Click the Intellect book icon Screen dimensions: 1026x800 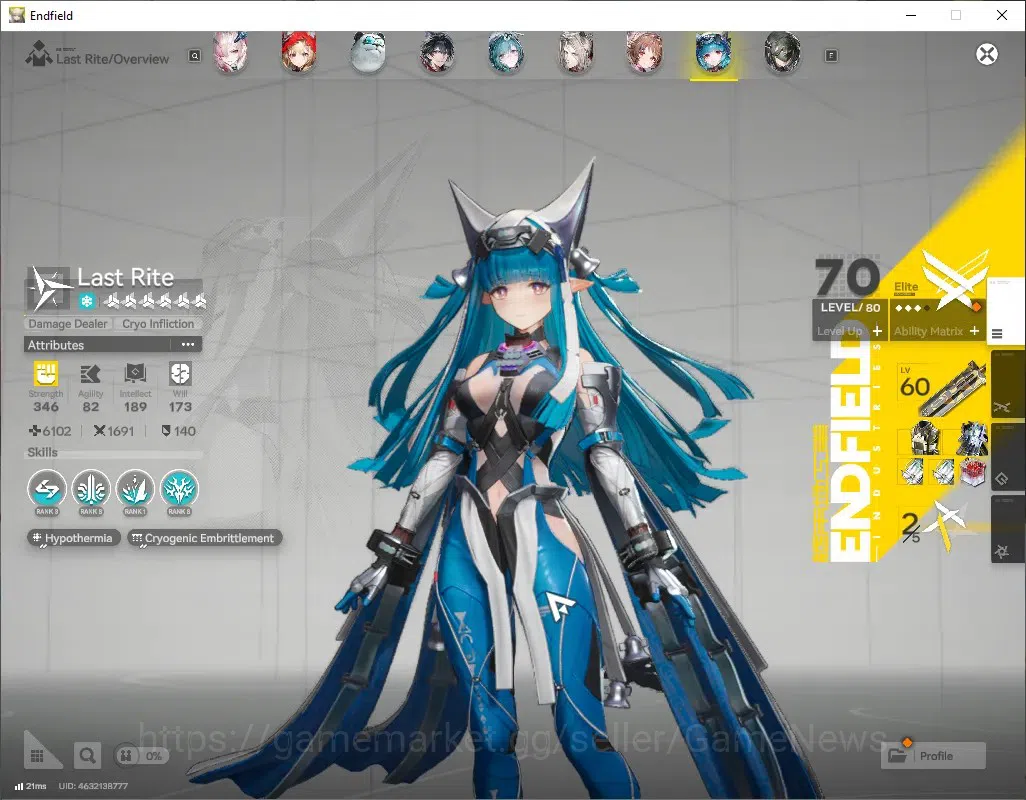[x=135, y=374]
